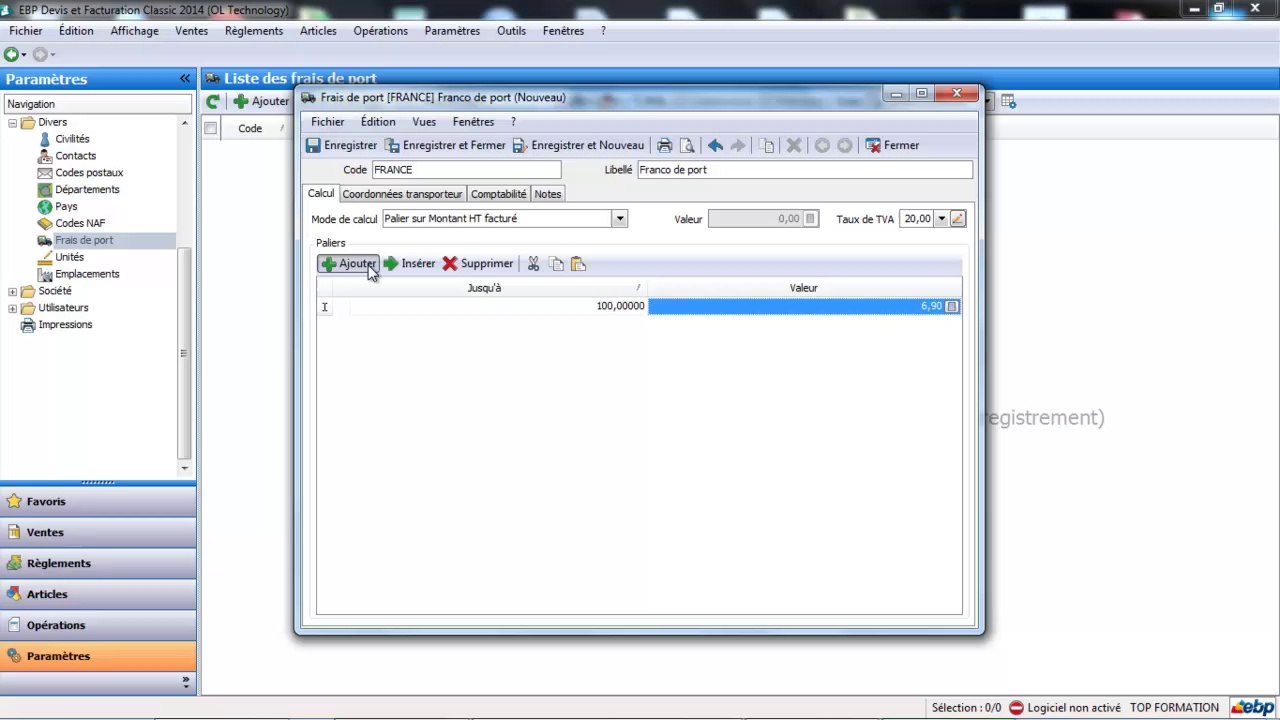
Task: Open the Mode de calcul dropdown arrow
Action: [x=620, y=218]
